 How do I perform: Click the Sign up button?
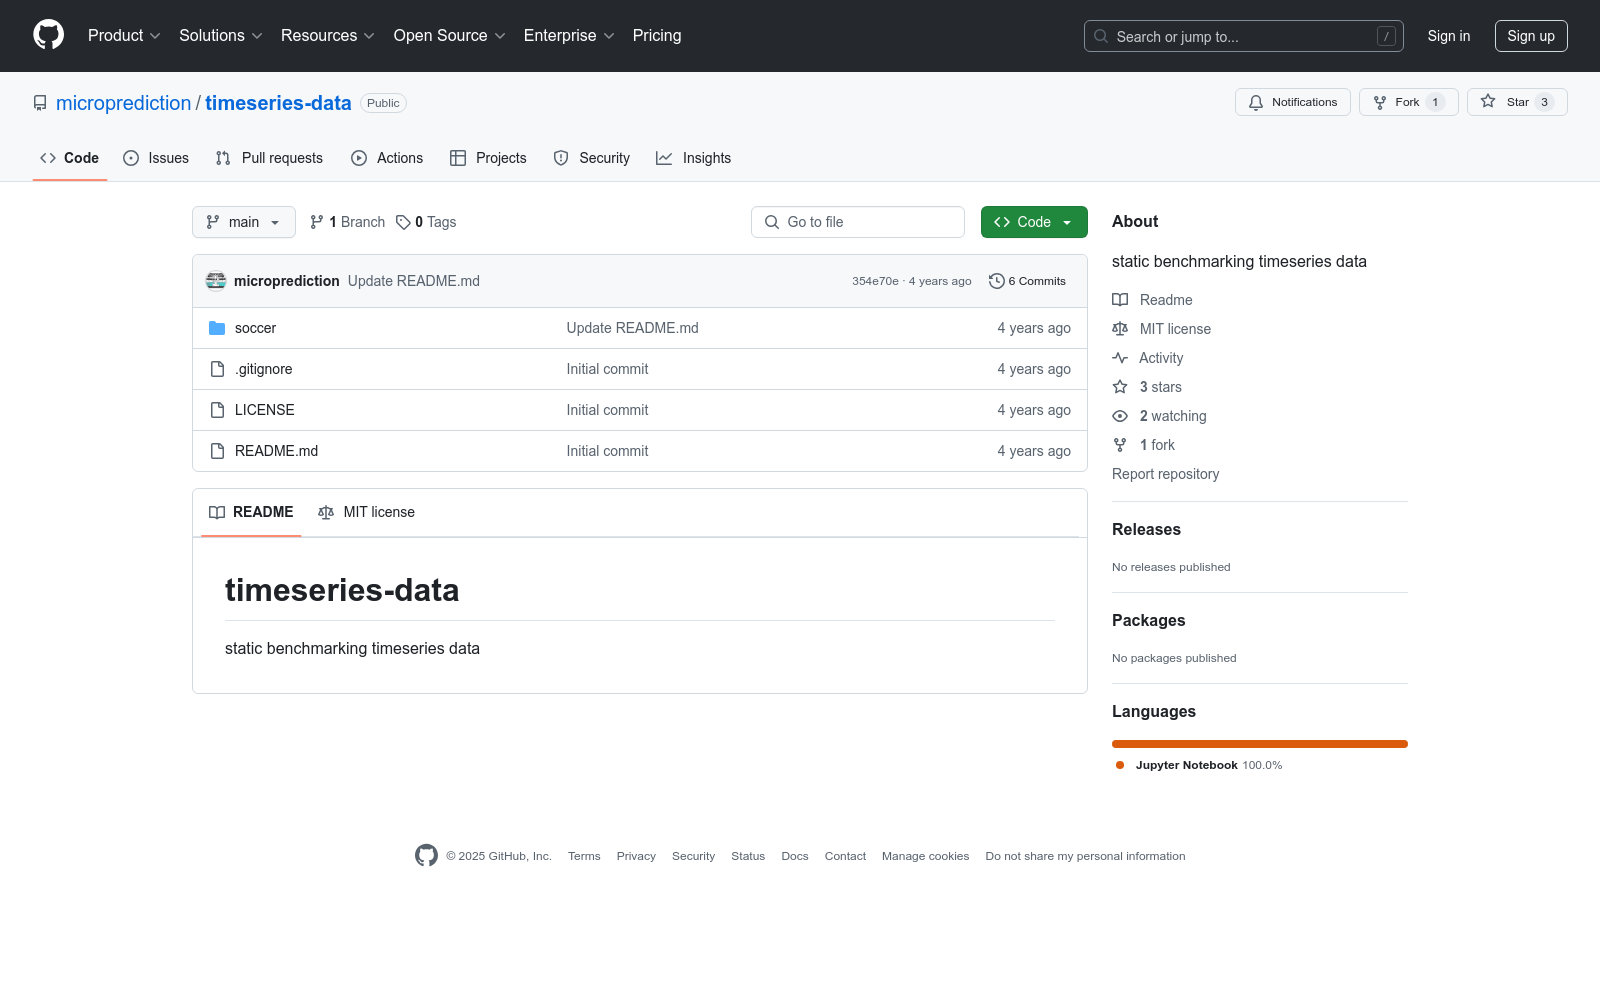pos(1531,36)
